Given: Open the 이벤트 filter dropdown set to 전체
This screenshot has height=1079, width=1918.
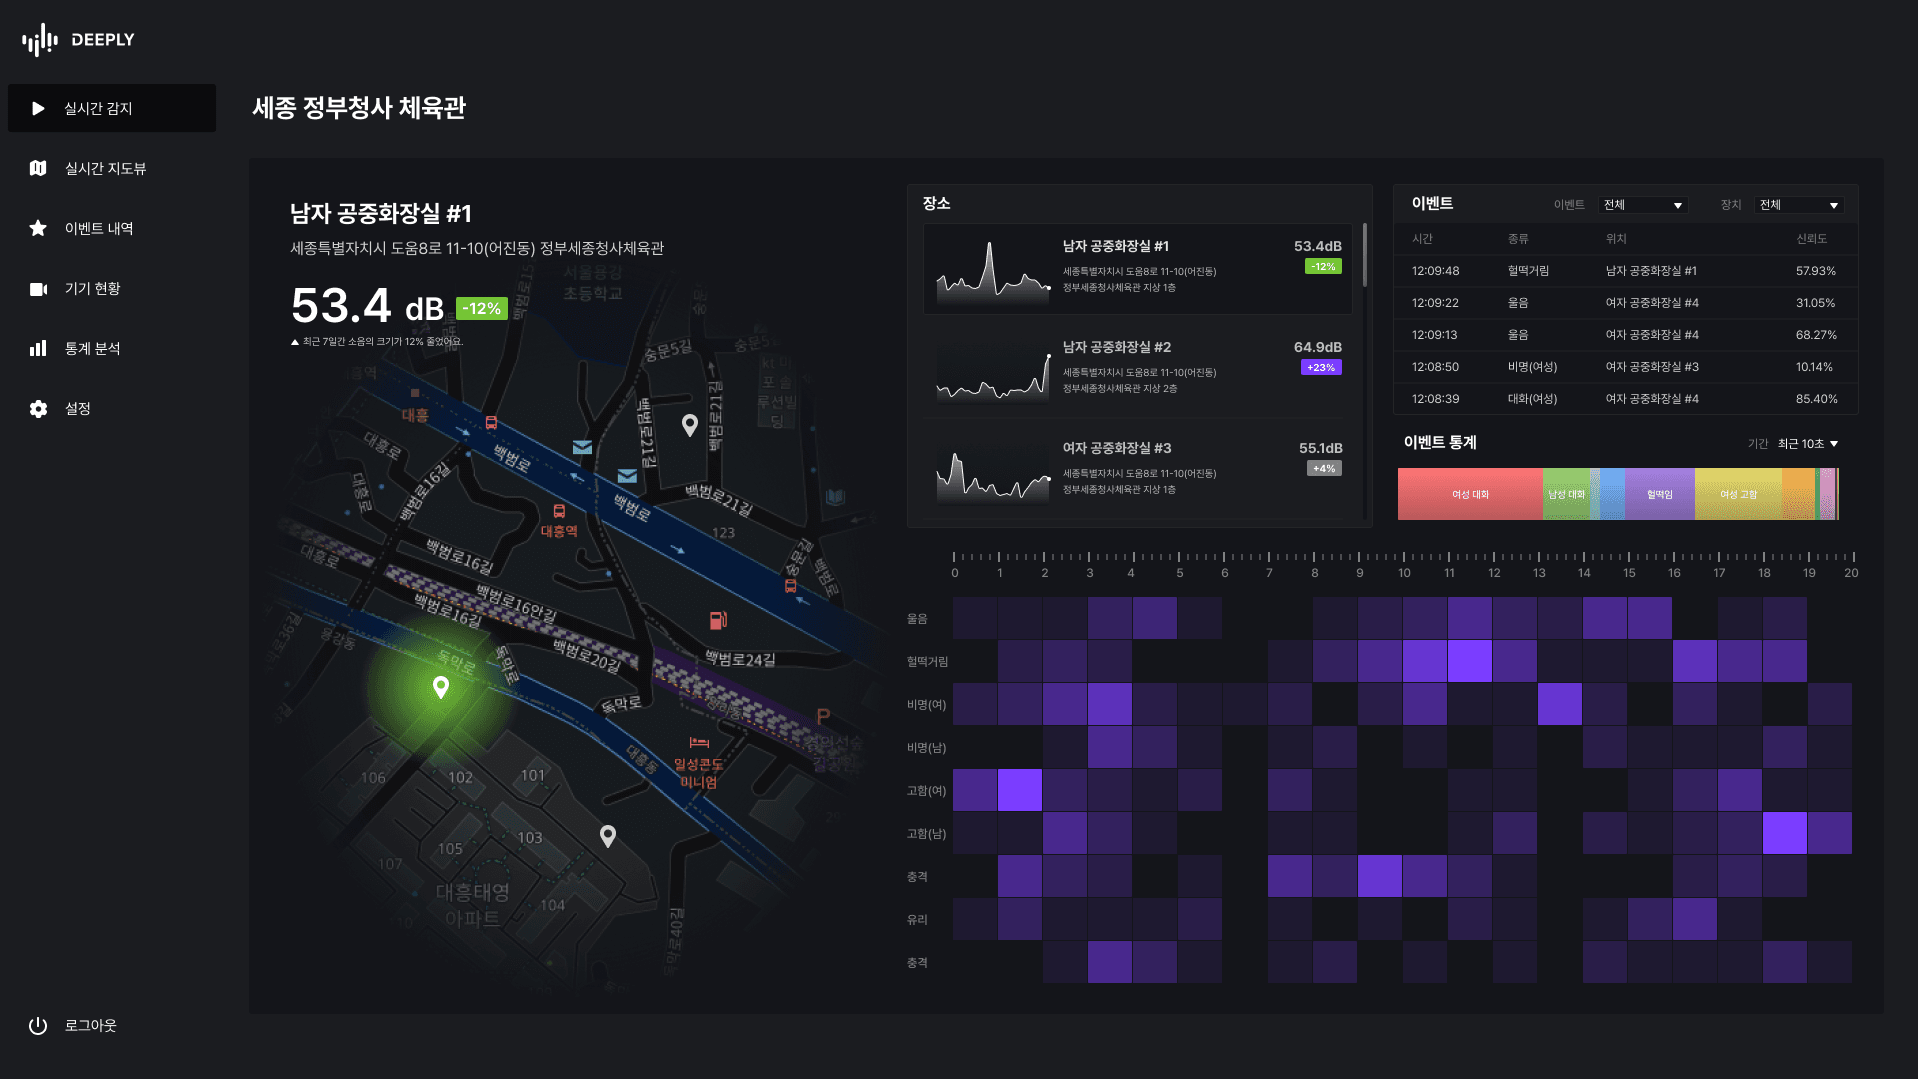Looking at the screenshot, I should [x=1643, y=205].
